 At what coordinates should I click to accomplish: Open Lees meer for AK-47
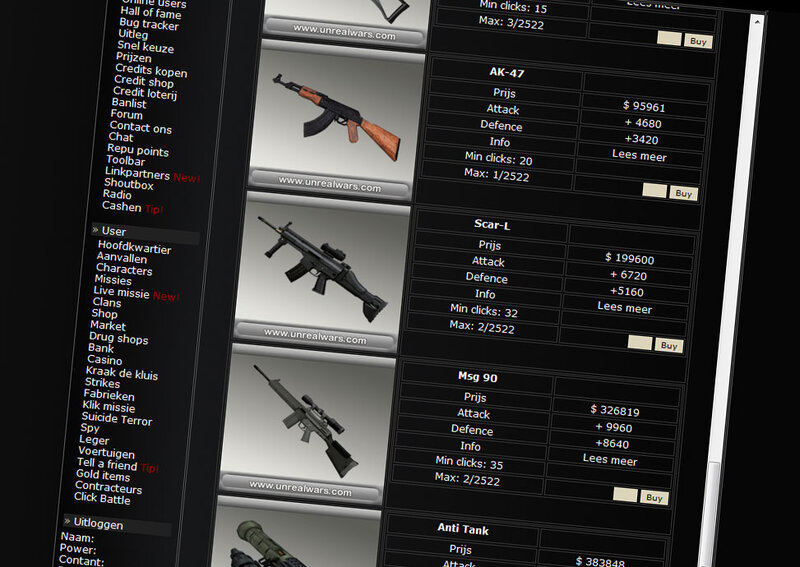[x=639, y=156]
